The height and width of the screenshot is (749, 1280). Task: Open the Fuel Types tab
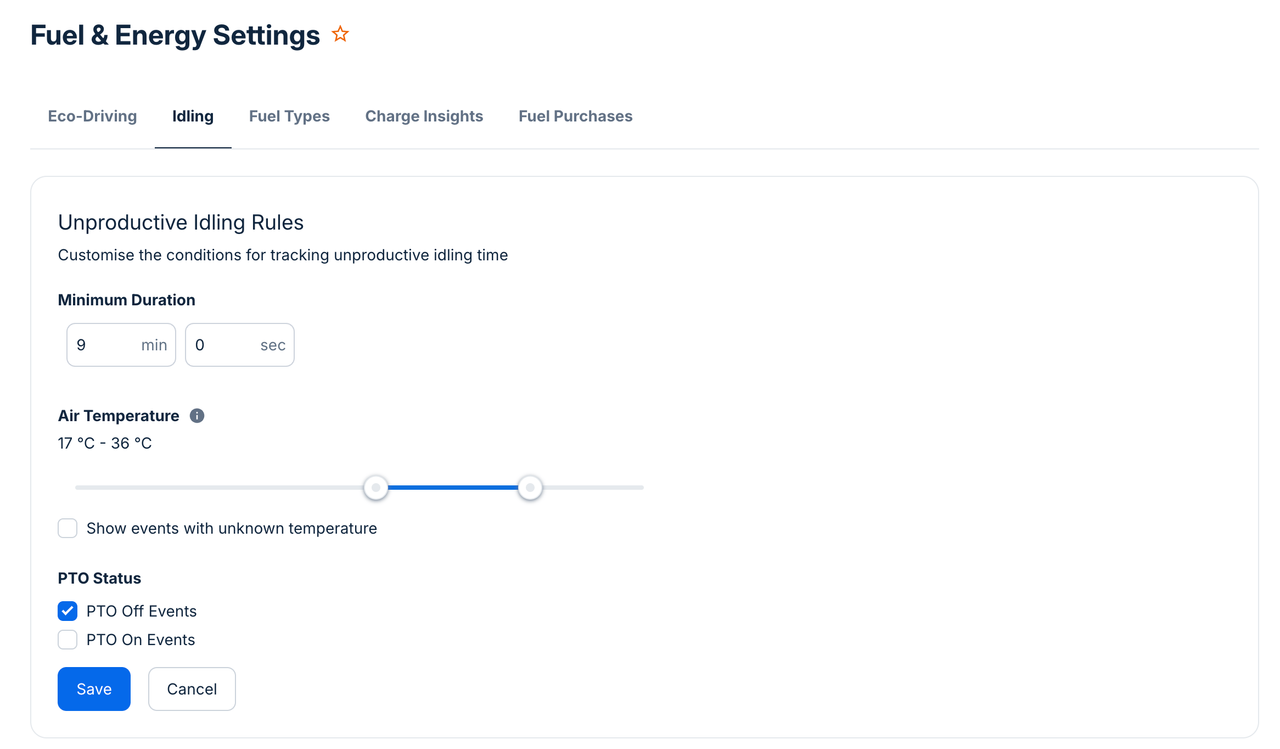[289, 116]
